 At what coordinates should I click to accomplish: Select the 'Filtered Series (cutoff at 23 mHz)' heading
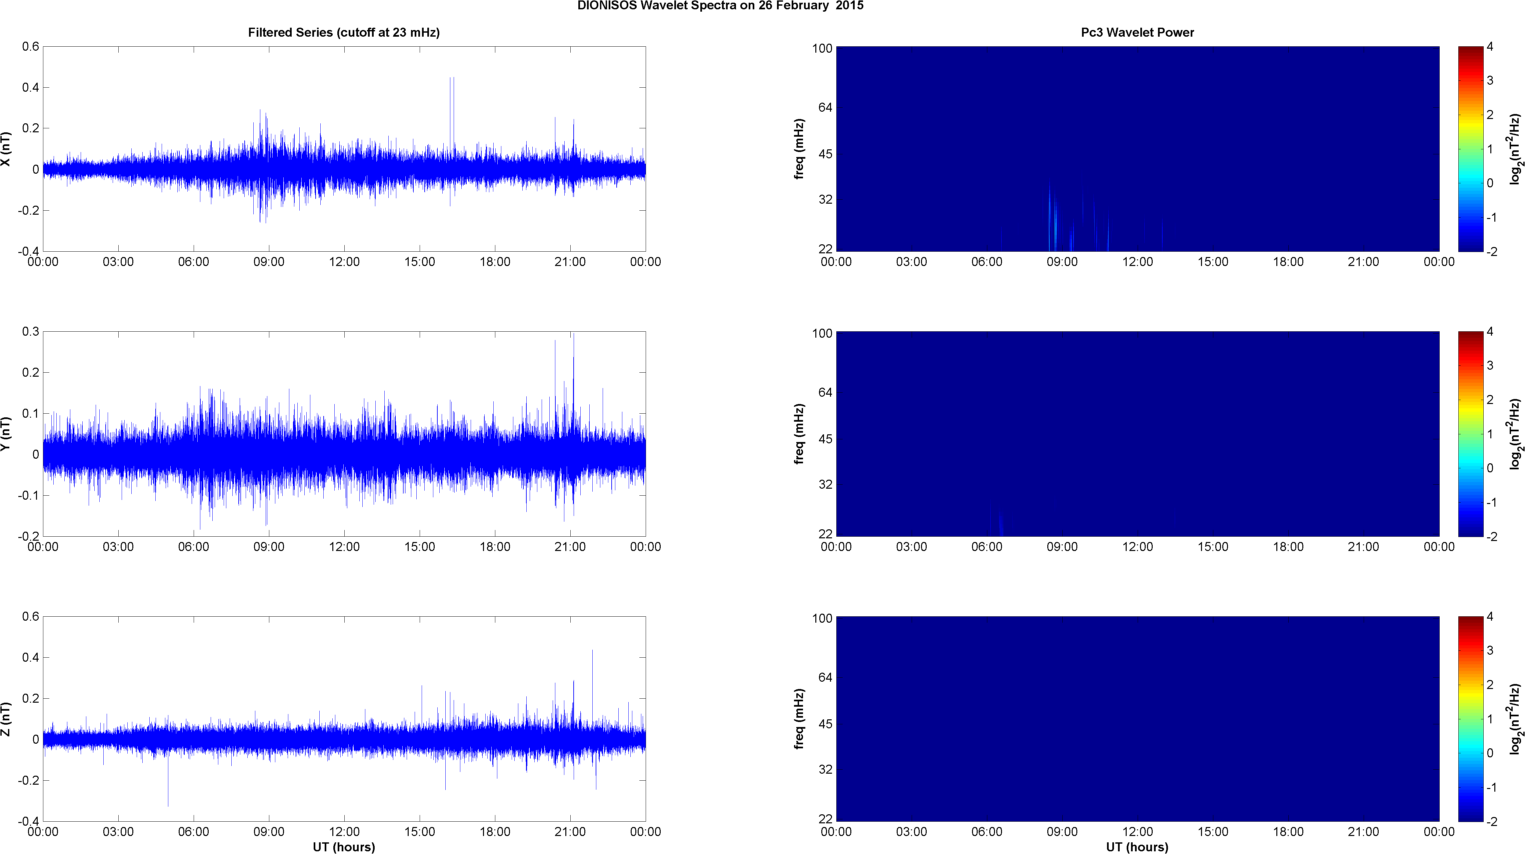pos(344,33)
